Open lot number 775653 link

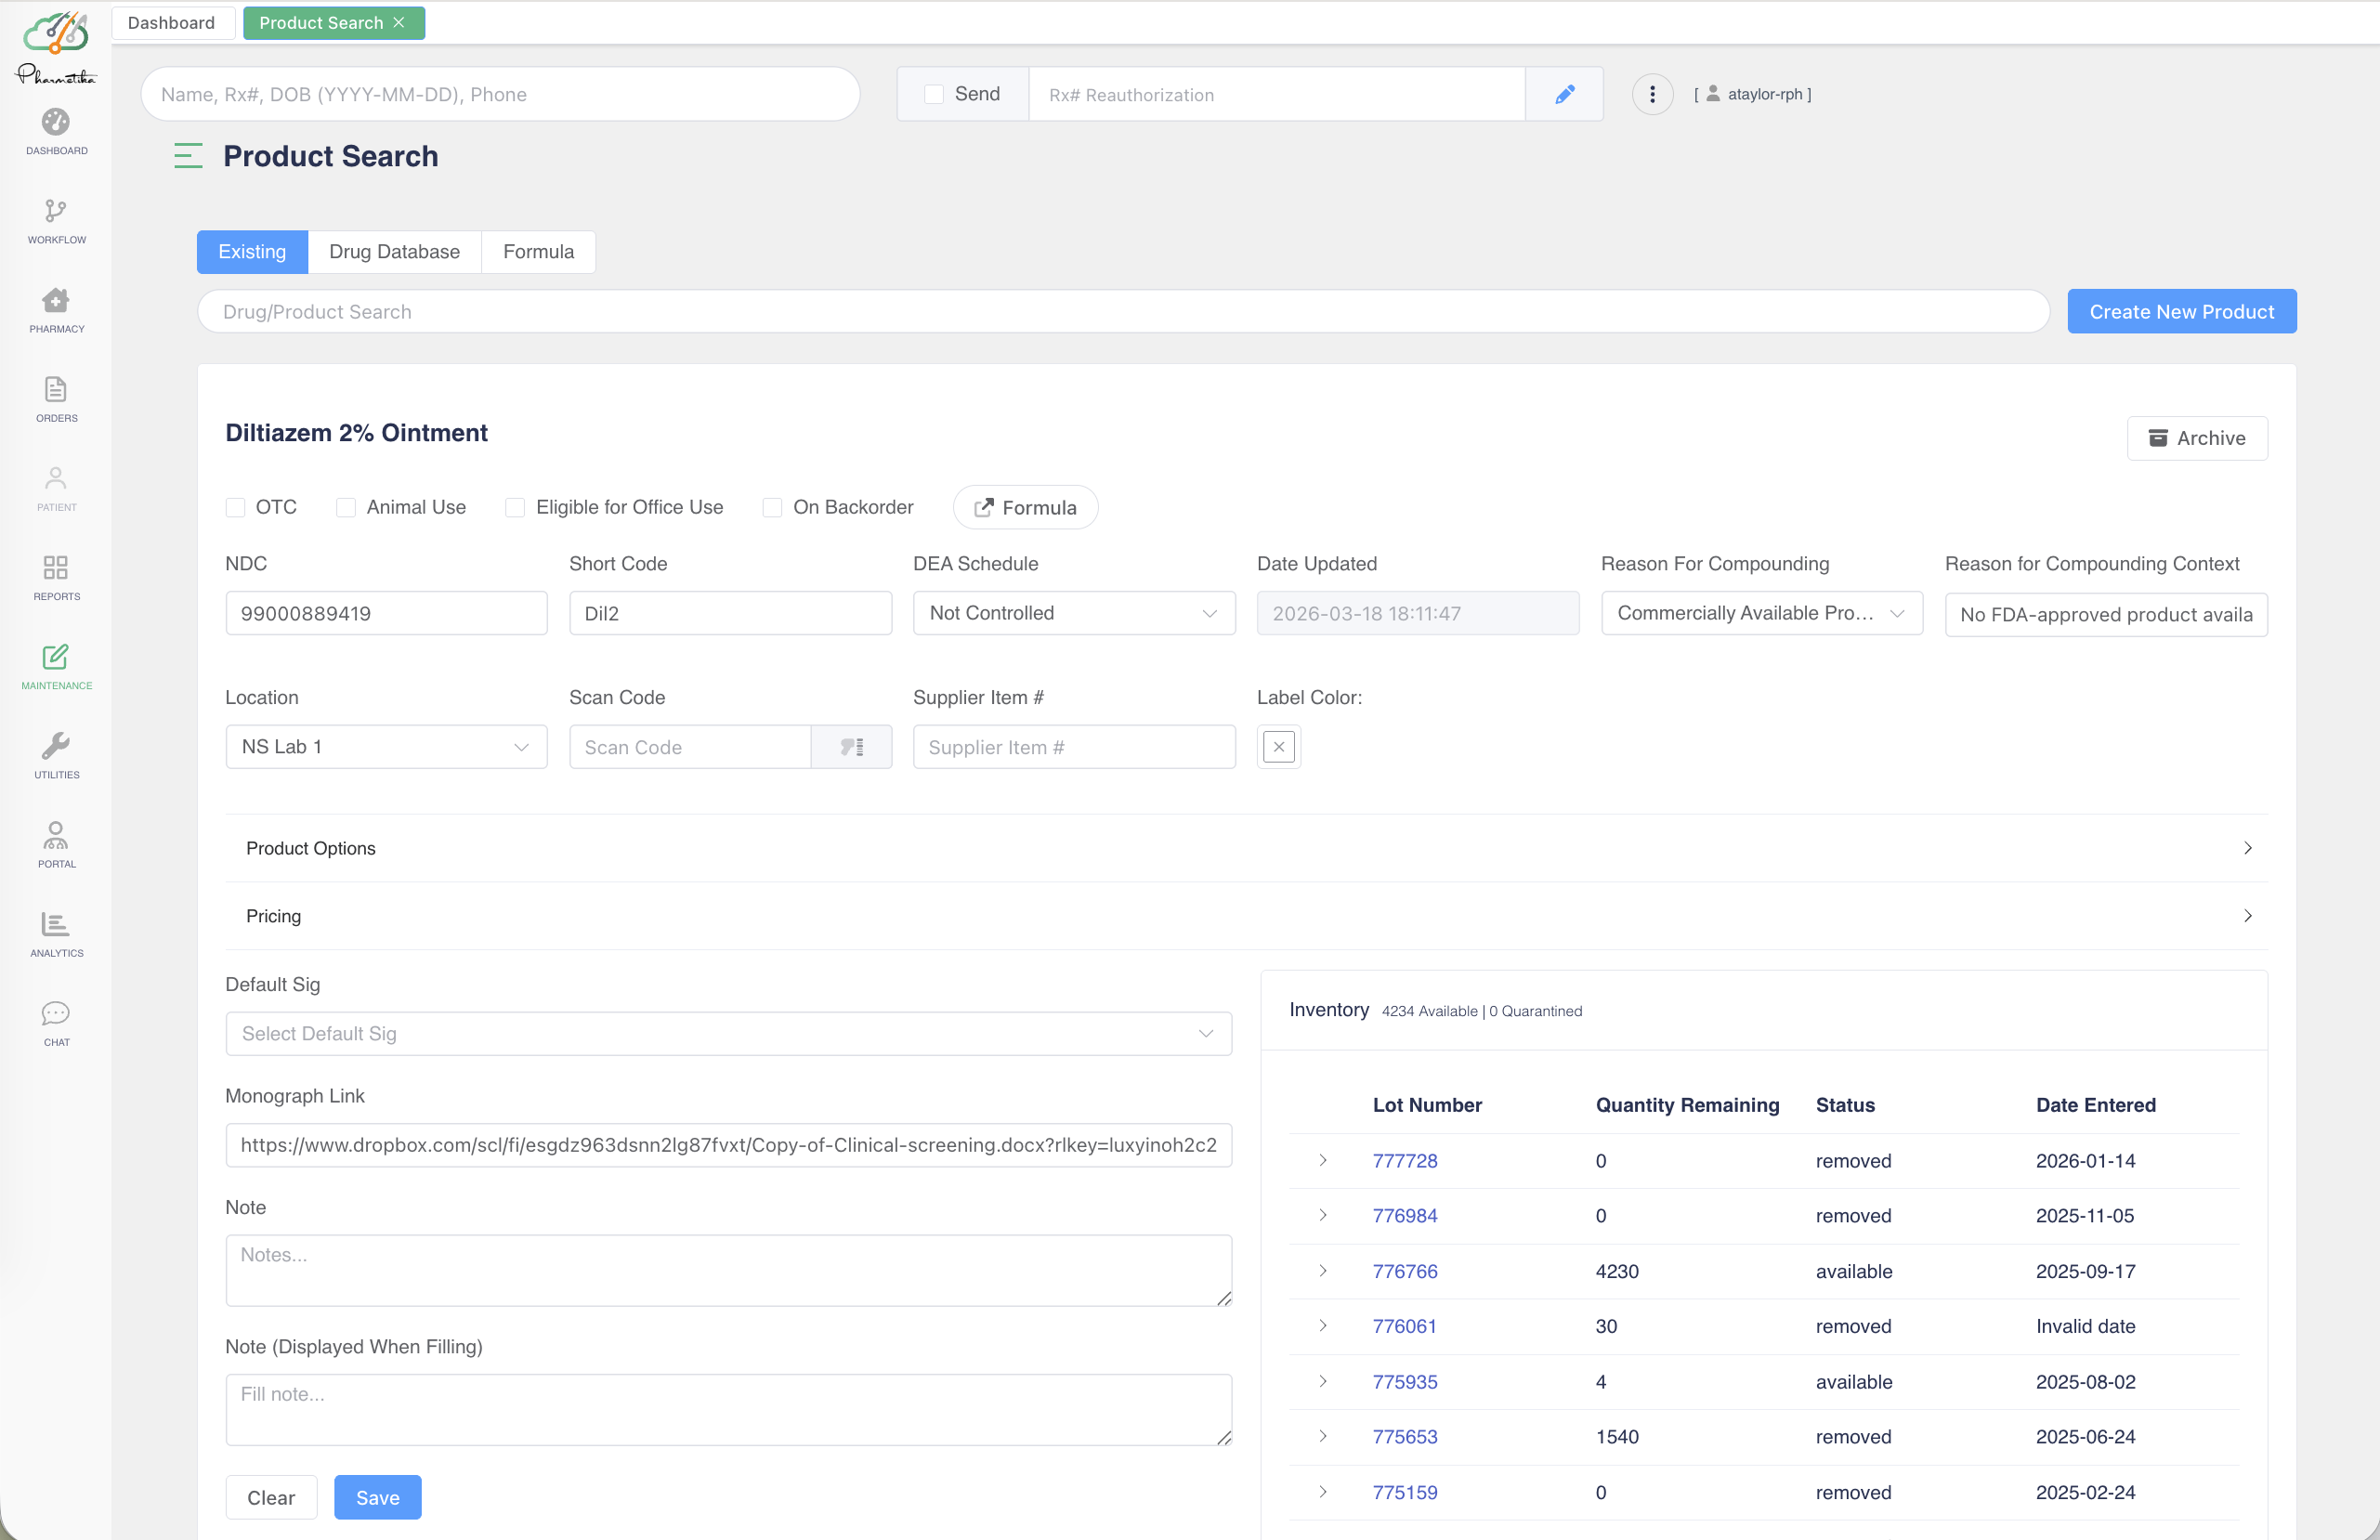(1404, 1437)
